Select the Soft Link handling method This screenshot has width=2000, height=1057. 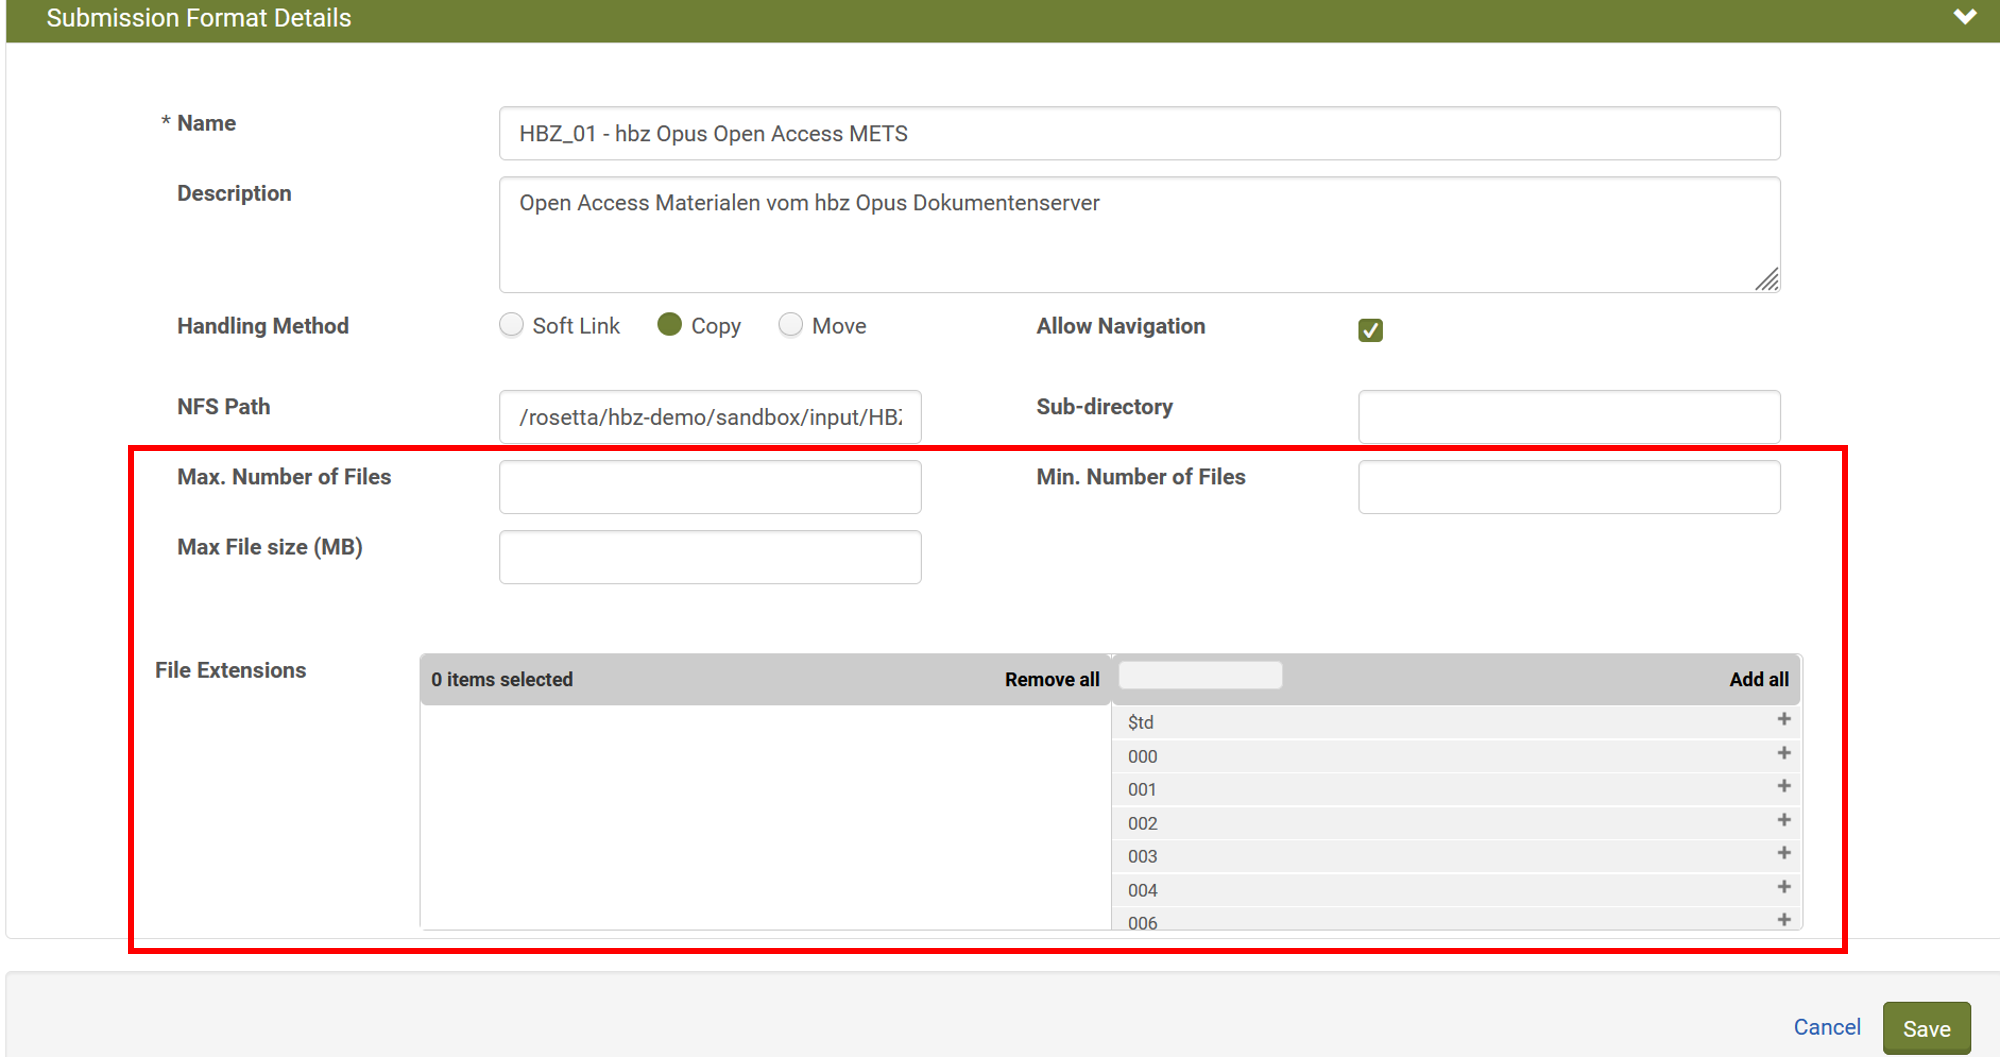511,325
